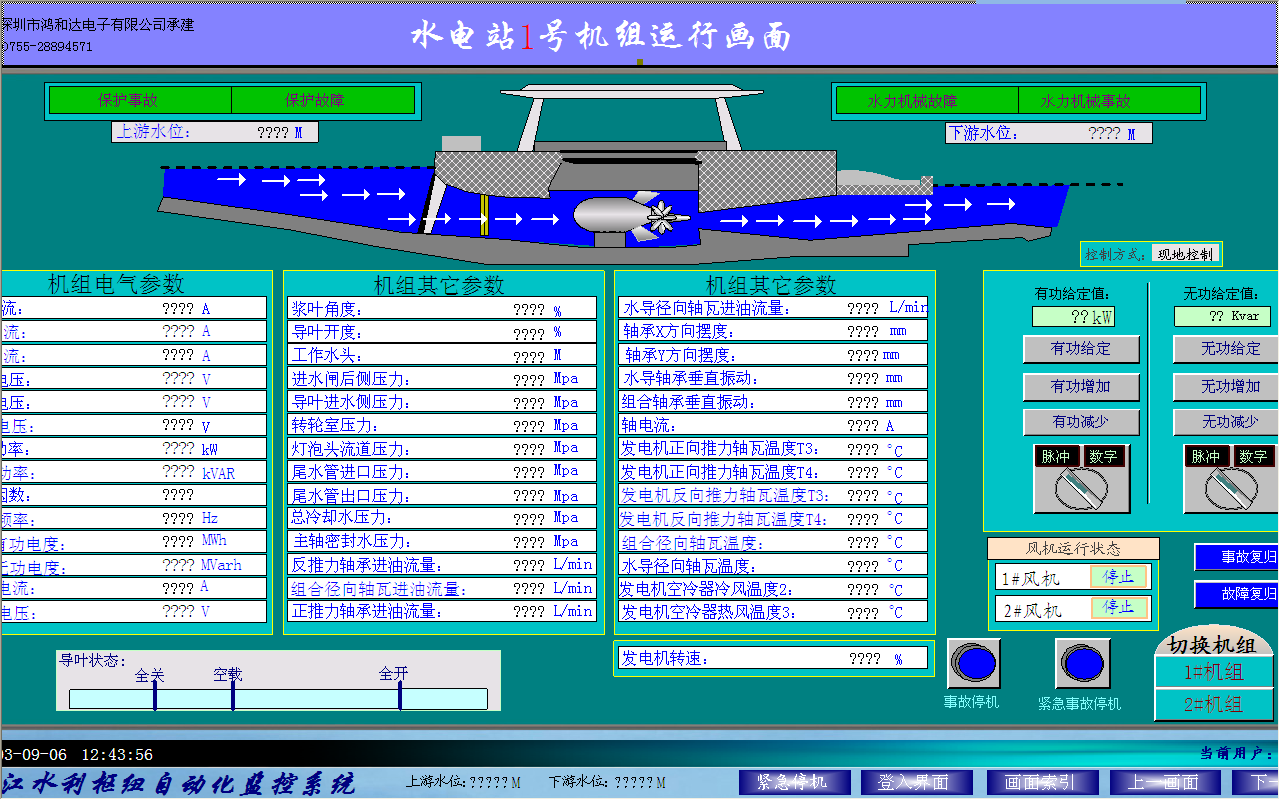Switch to 1#机组 unit
1280x800 pixels.
click(x=1213, y=672)
